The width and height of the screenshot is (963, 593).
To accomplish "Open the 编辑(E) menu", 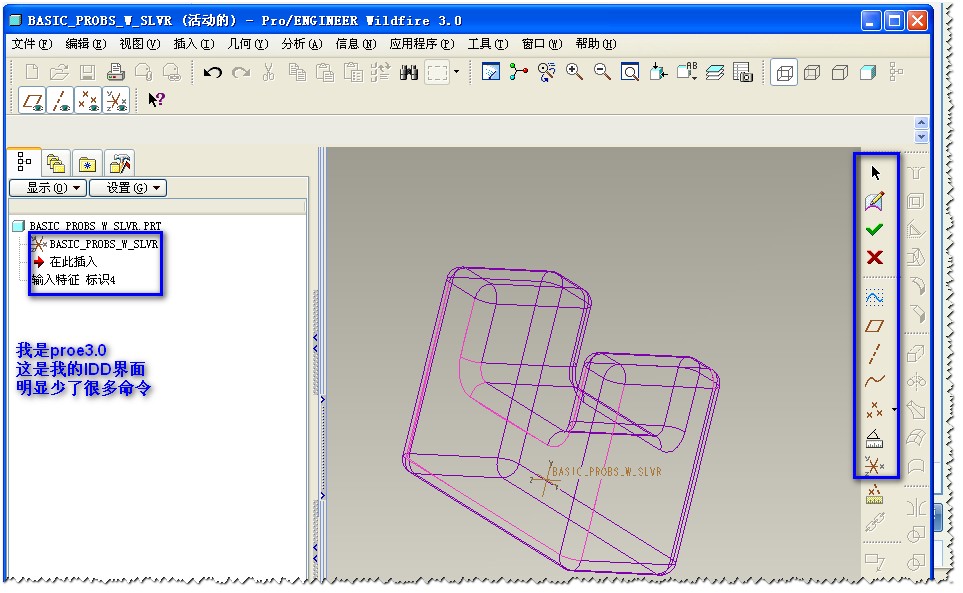I will click(x=86, y=44).
